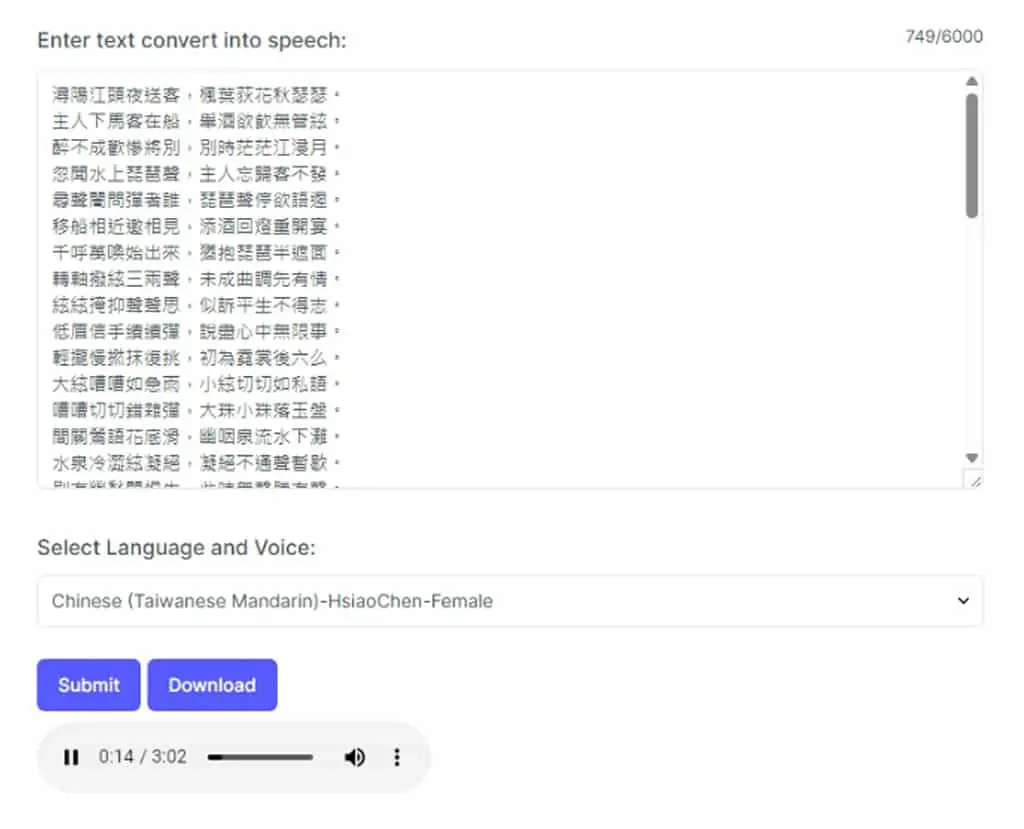Click the 'Enter text convert into speech' label
The height and width of the screenshot is (829, 1024).
coord(192,41)
